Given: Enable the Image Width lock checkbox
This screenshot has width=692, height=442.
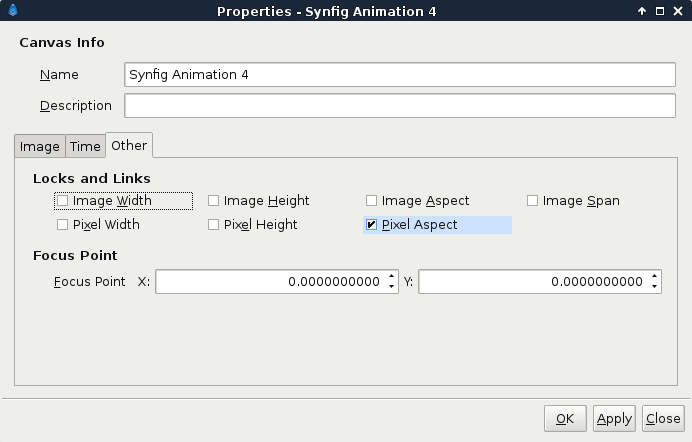Looking at the screenshot, I should 62,201.
